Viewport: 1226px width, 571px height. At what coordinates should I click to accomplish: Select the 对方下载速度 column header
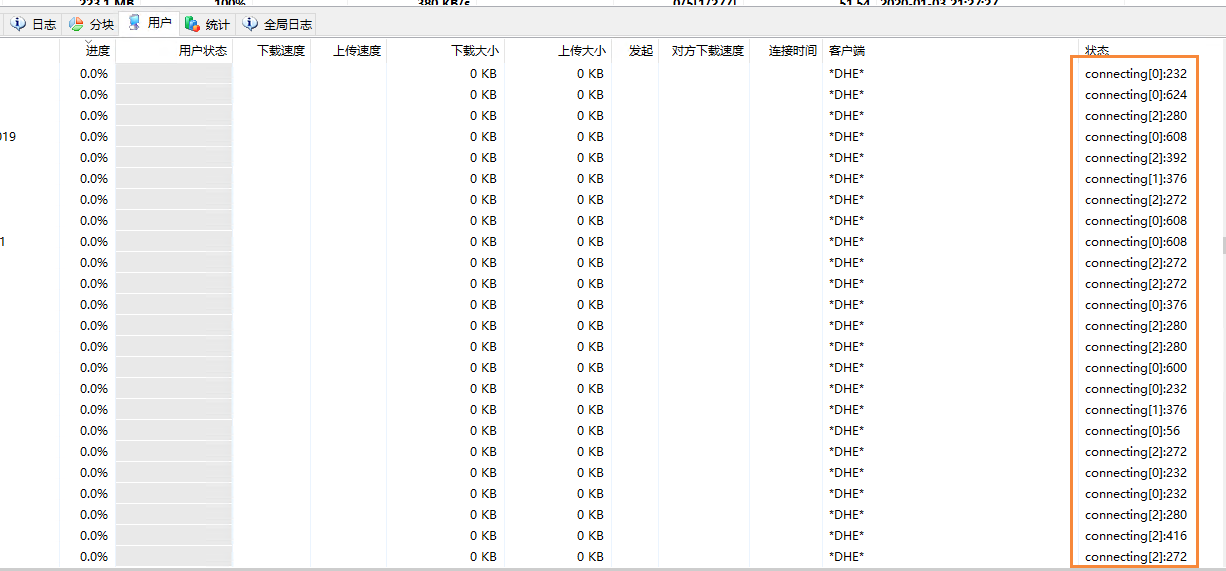coord(708,51)
